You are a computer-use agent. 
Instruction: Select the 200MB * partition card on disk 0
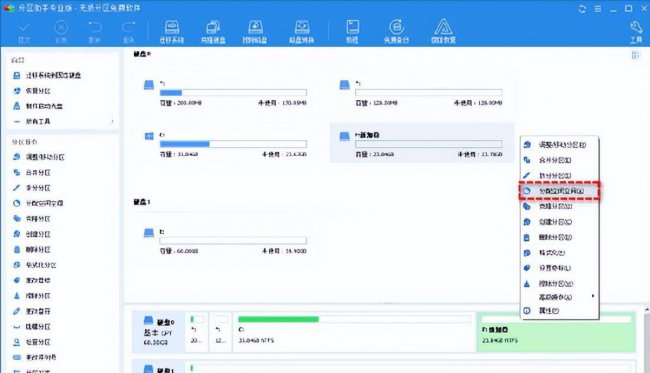tap(226, 93)
